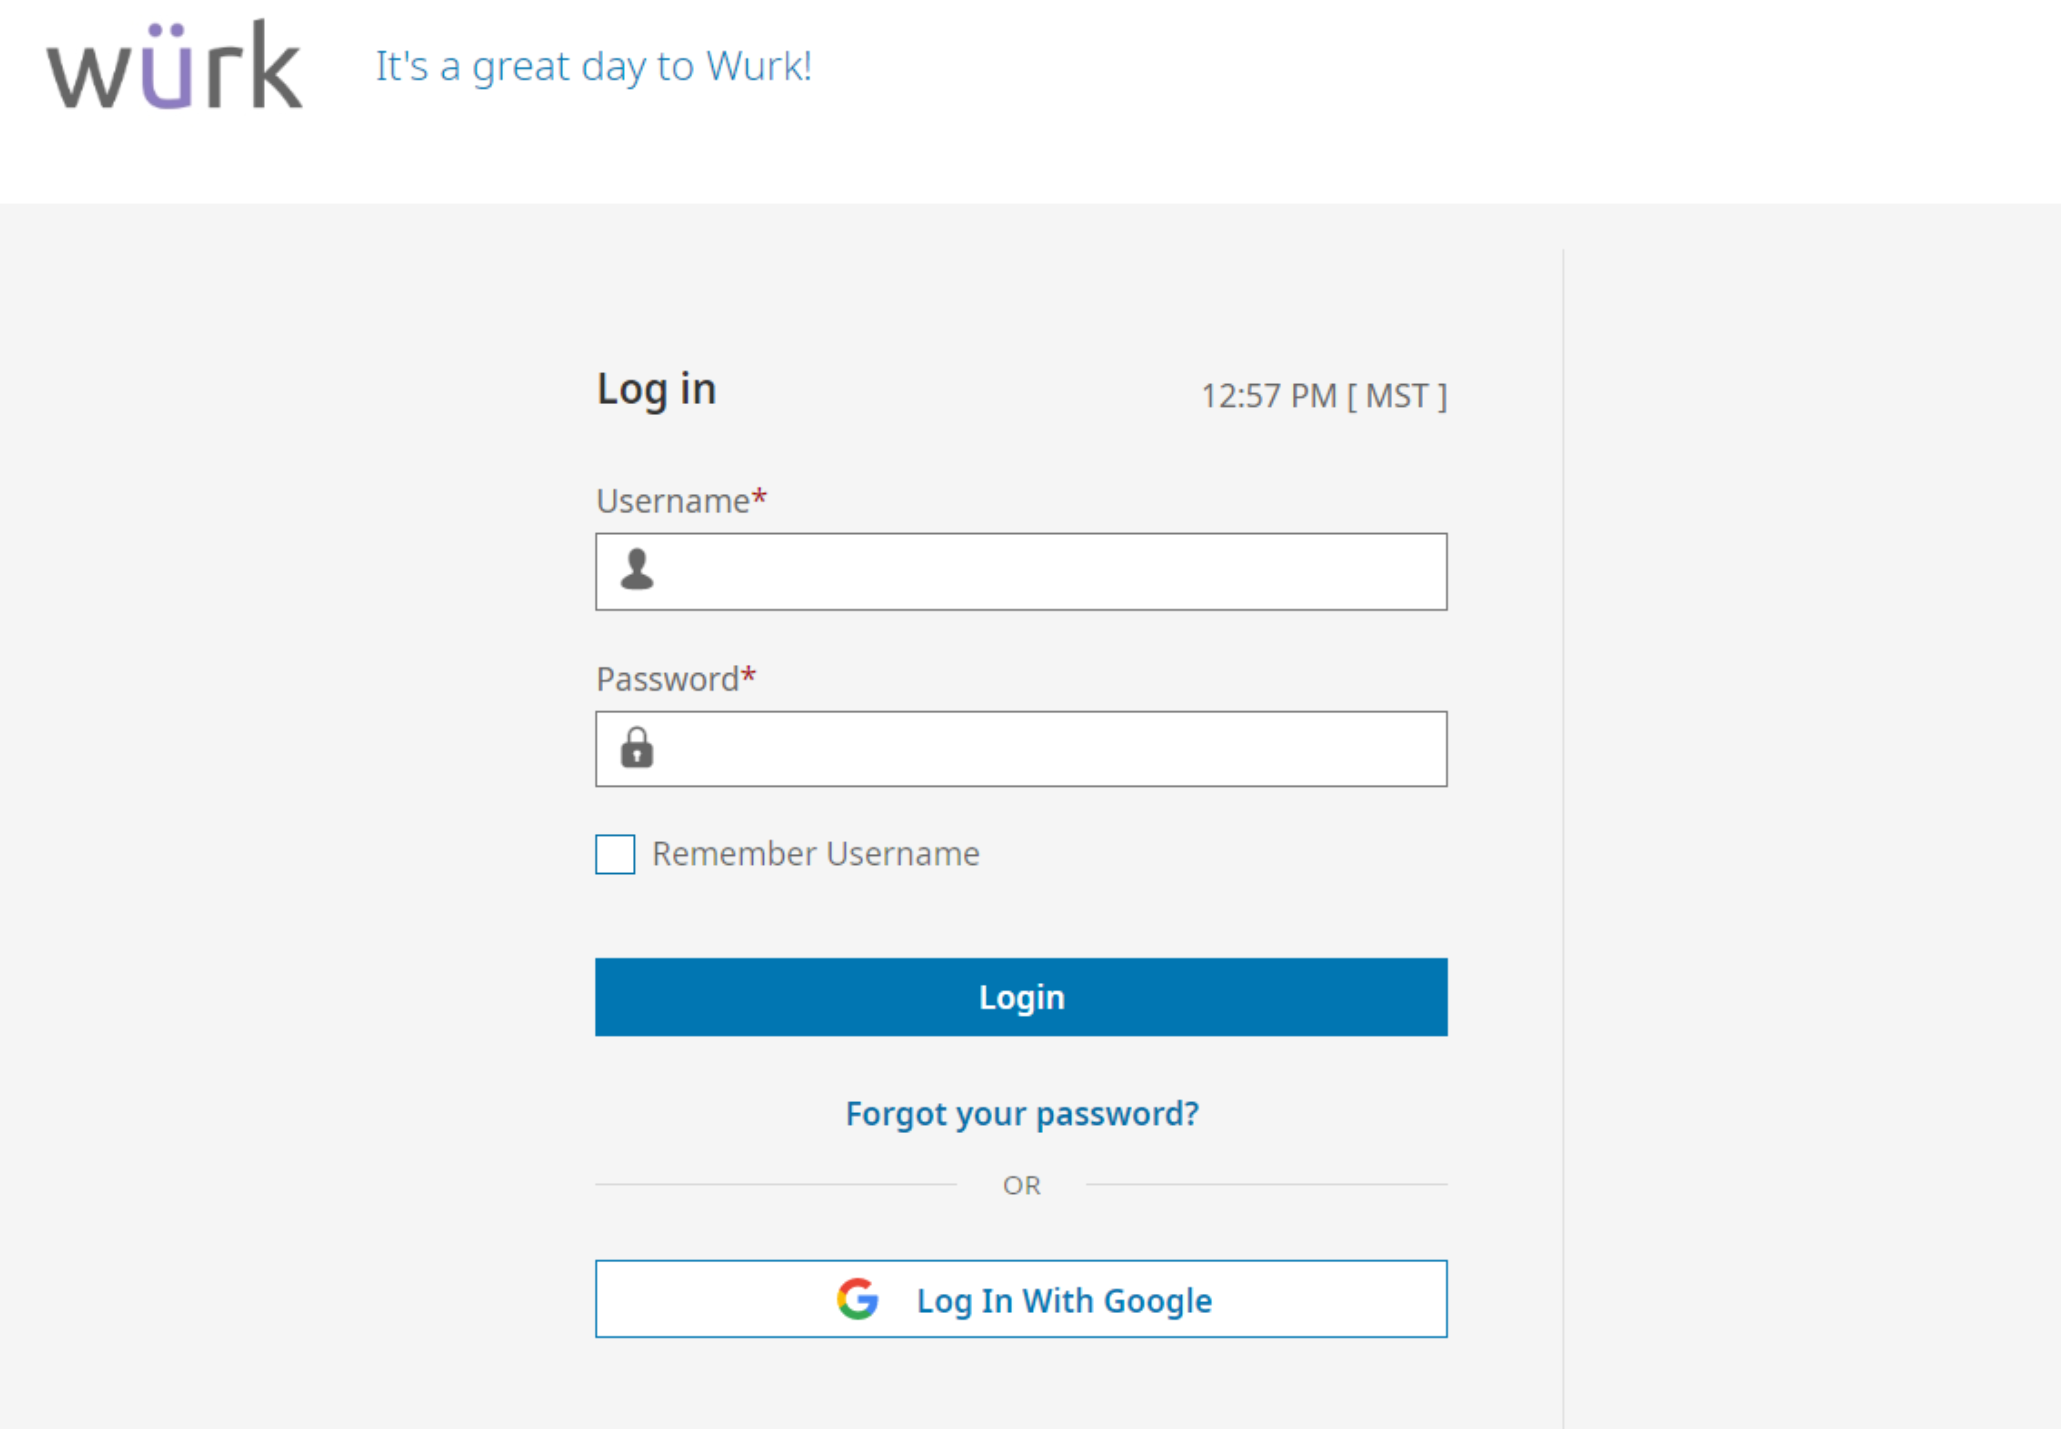The image size is (2066, 1434).
Task: Click the Google icon on the Google login button
Action: (857, 1299)
